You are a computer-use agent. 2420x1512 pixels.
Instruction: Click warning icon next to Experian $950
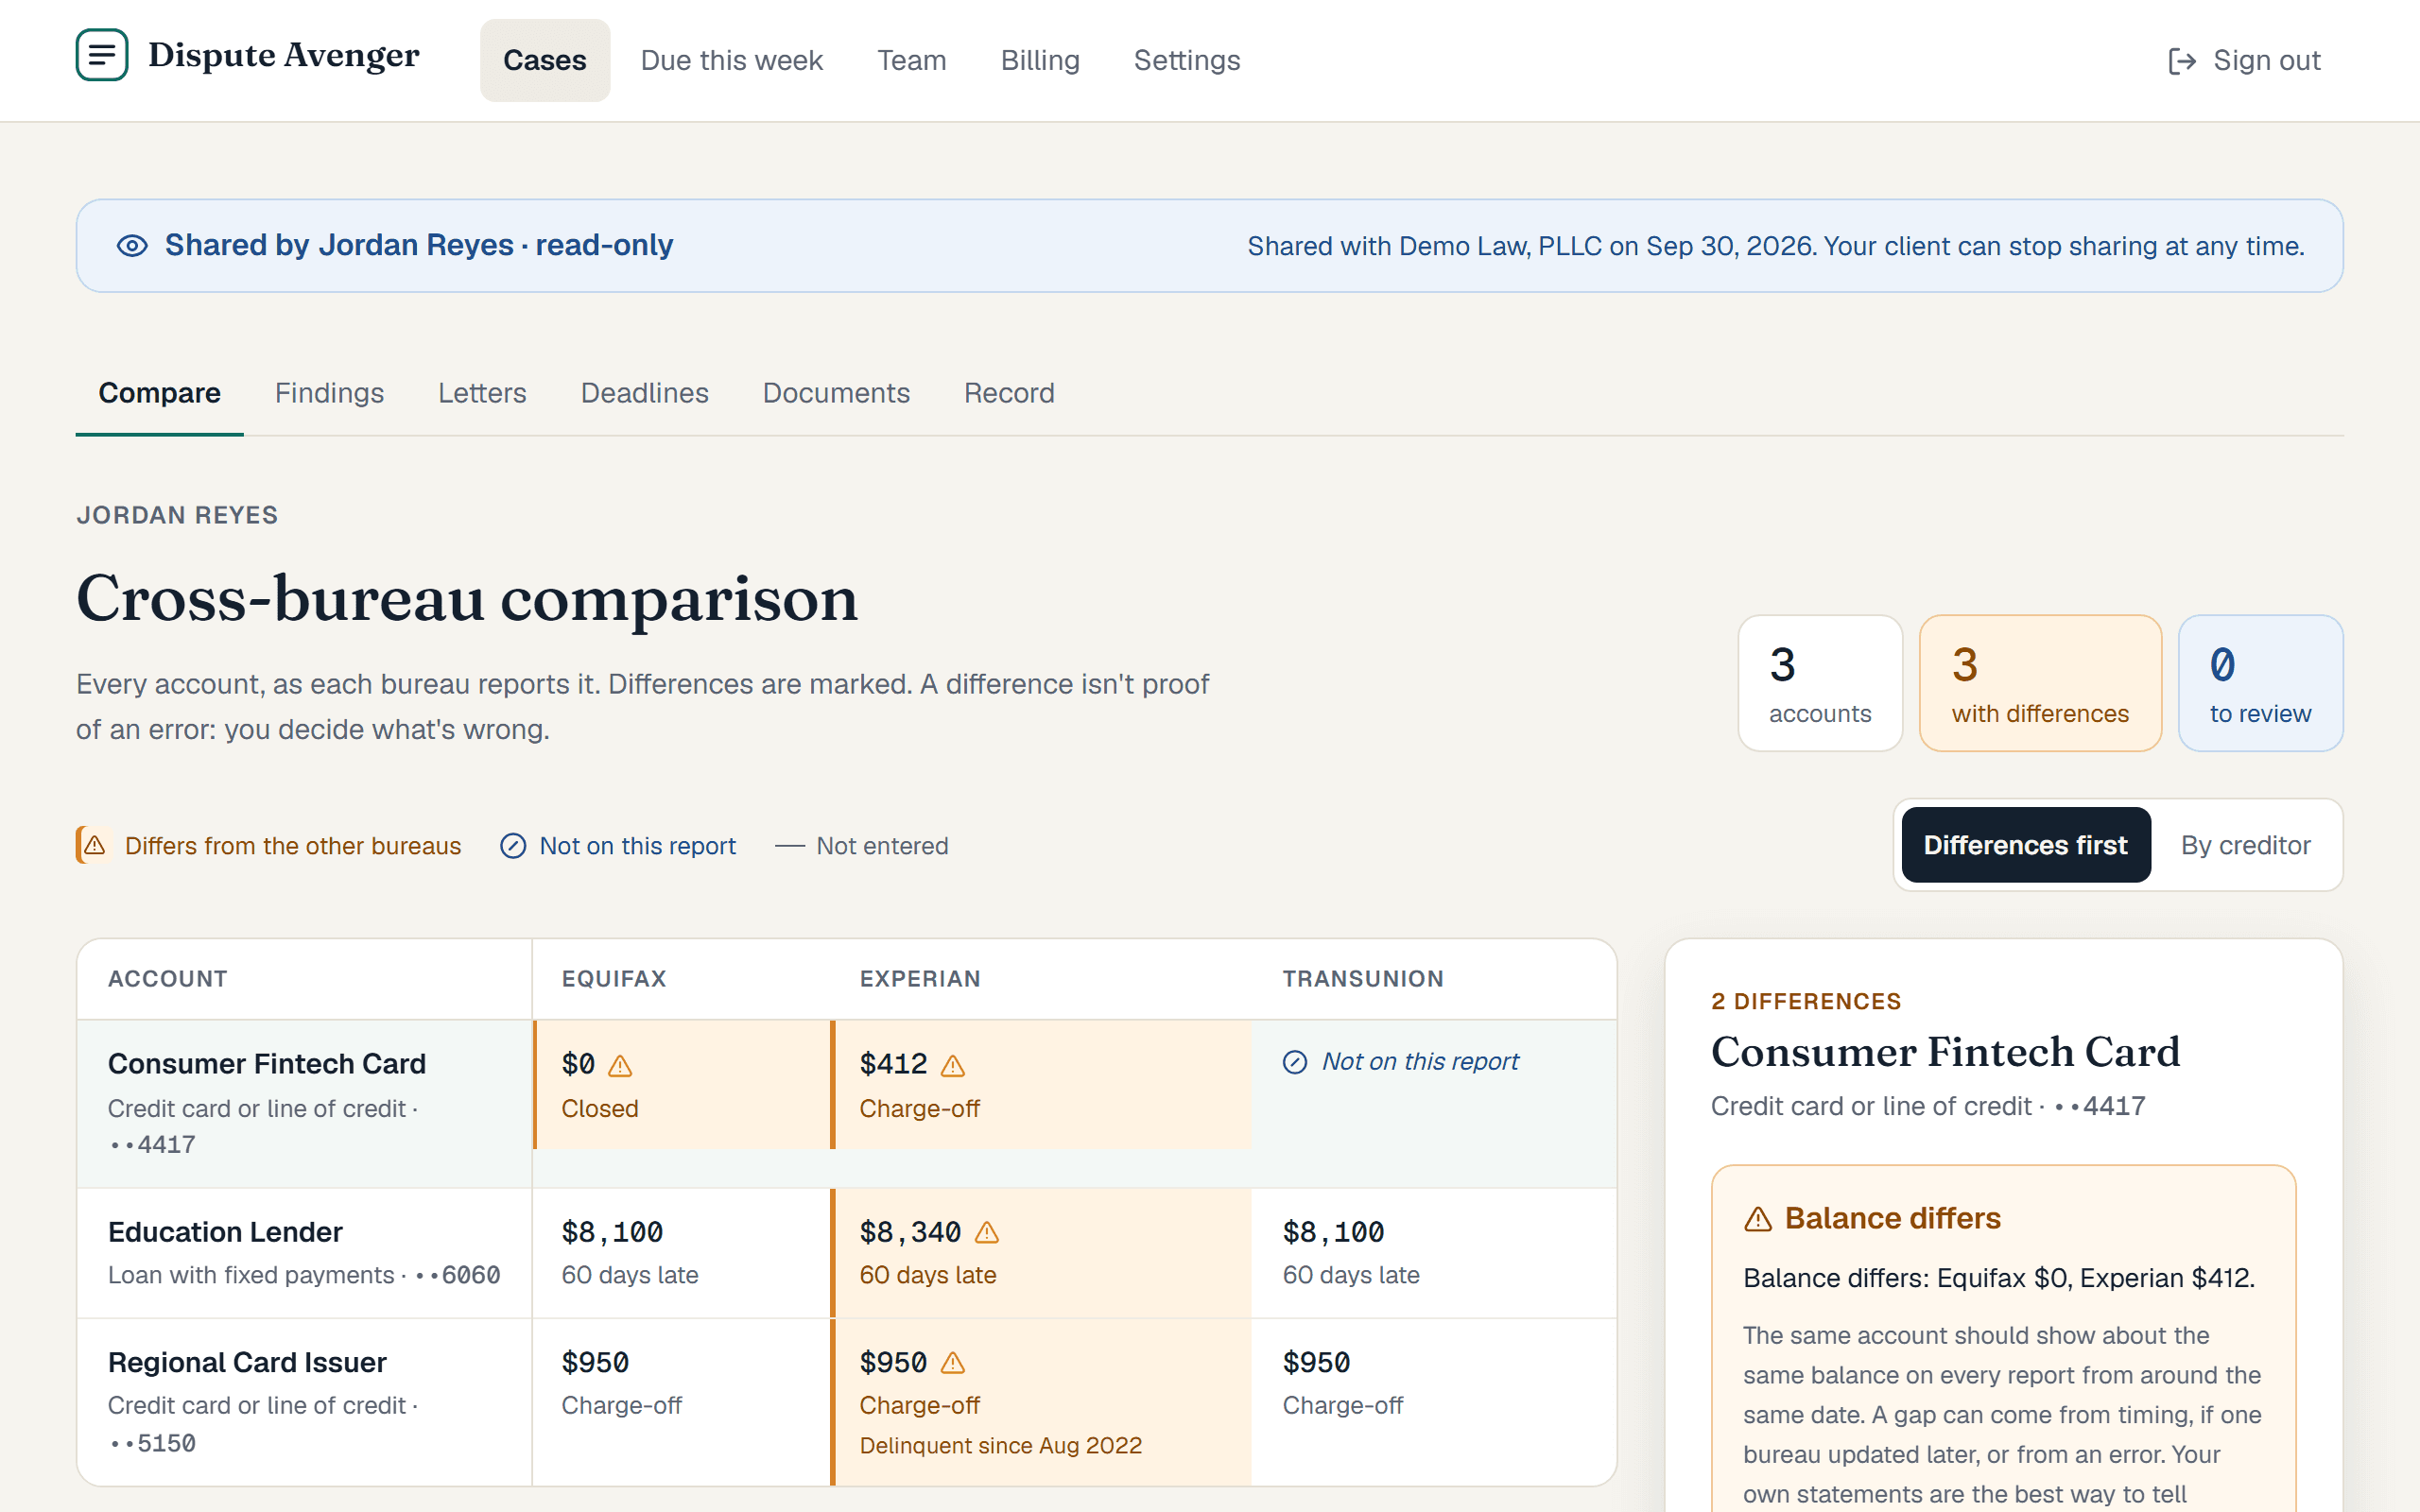pyautogui.click(x=953, y=1363)
